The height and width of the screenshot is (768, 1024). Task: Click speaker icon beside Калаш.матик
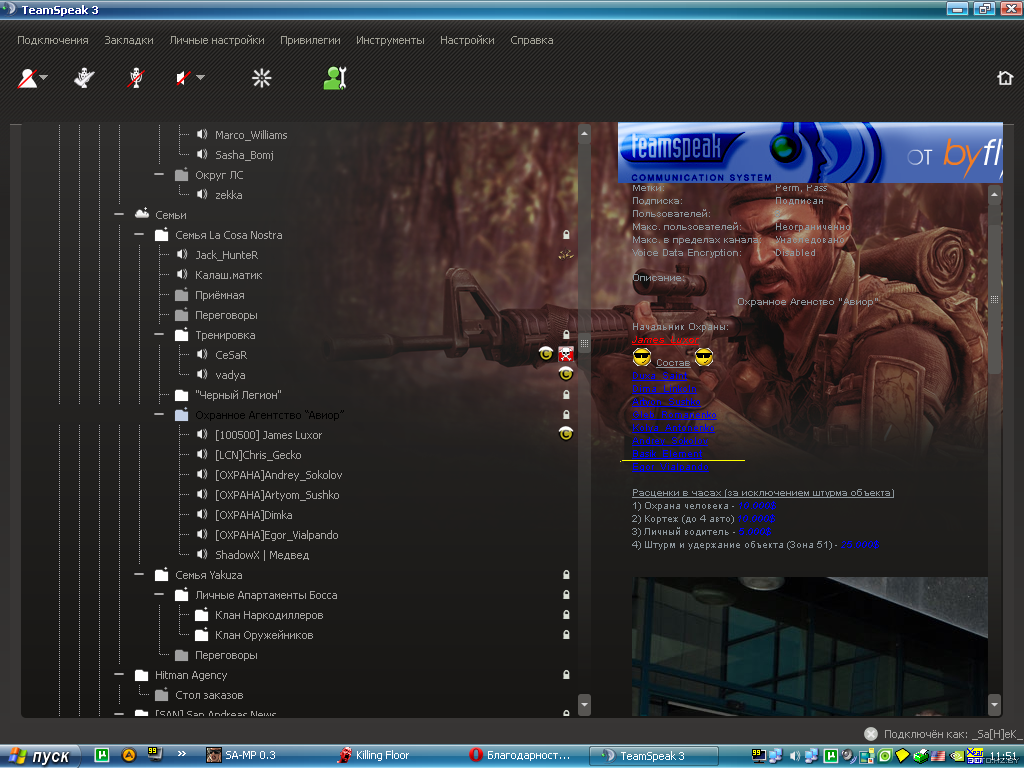point(182,274)
